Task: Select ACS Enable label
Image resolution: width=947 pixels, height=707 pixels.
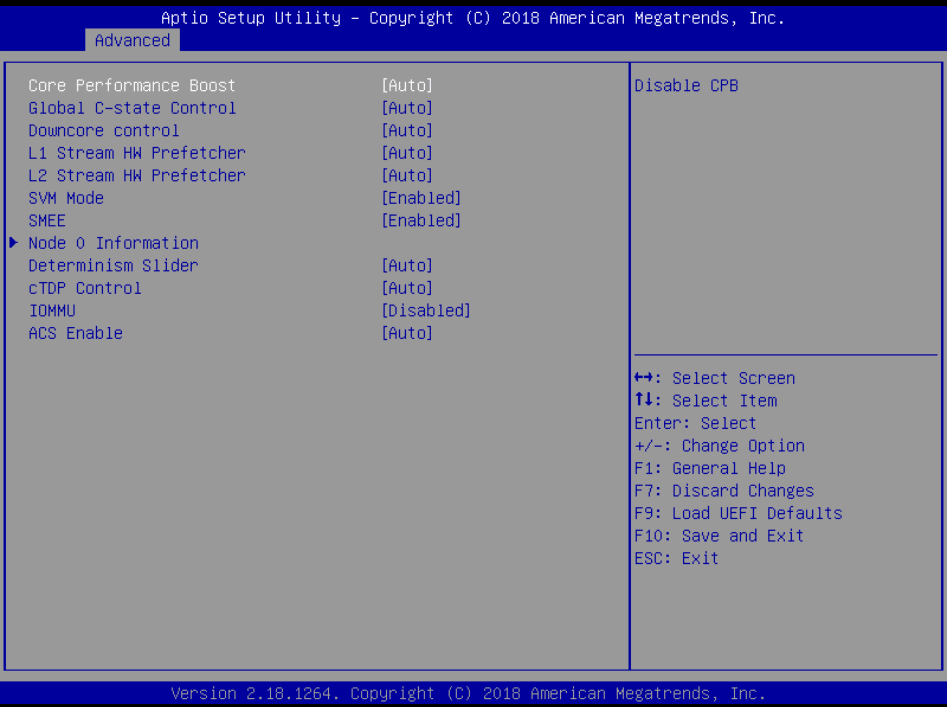Action: (x=75, y=333)
